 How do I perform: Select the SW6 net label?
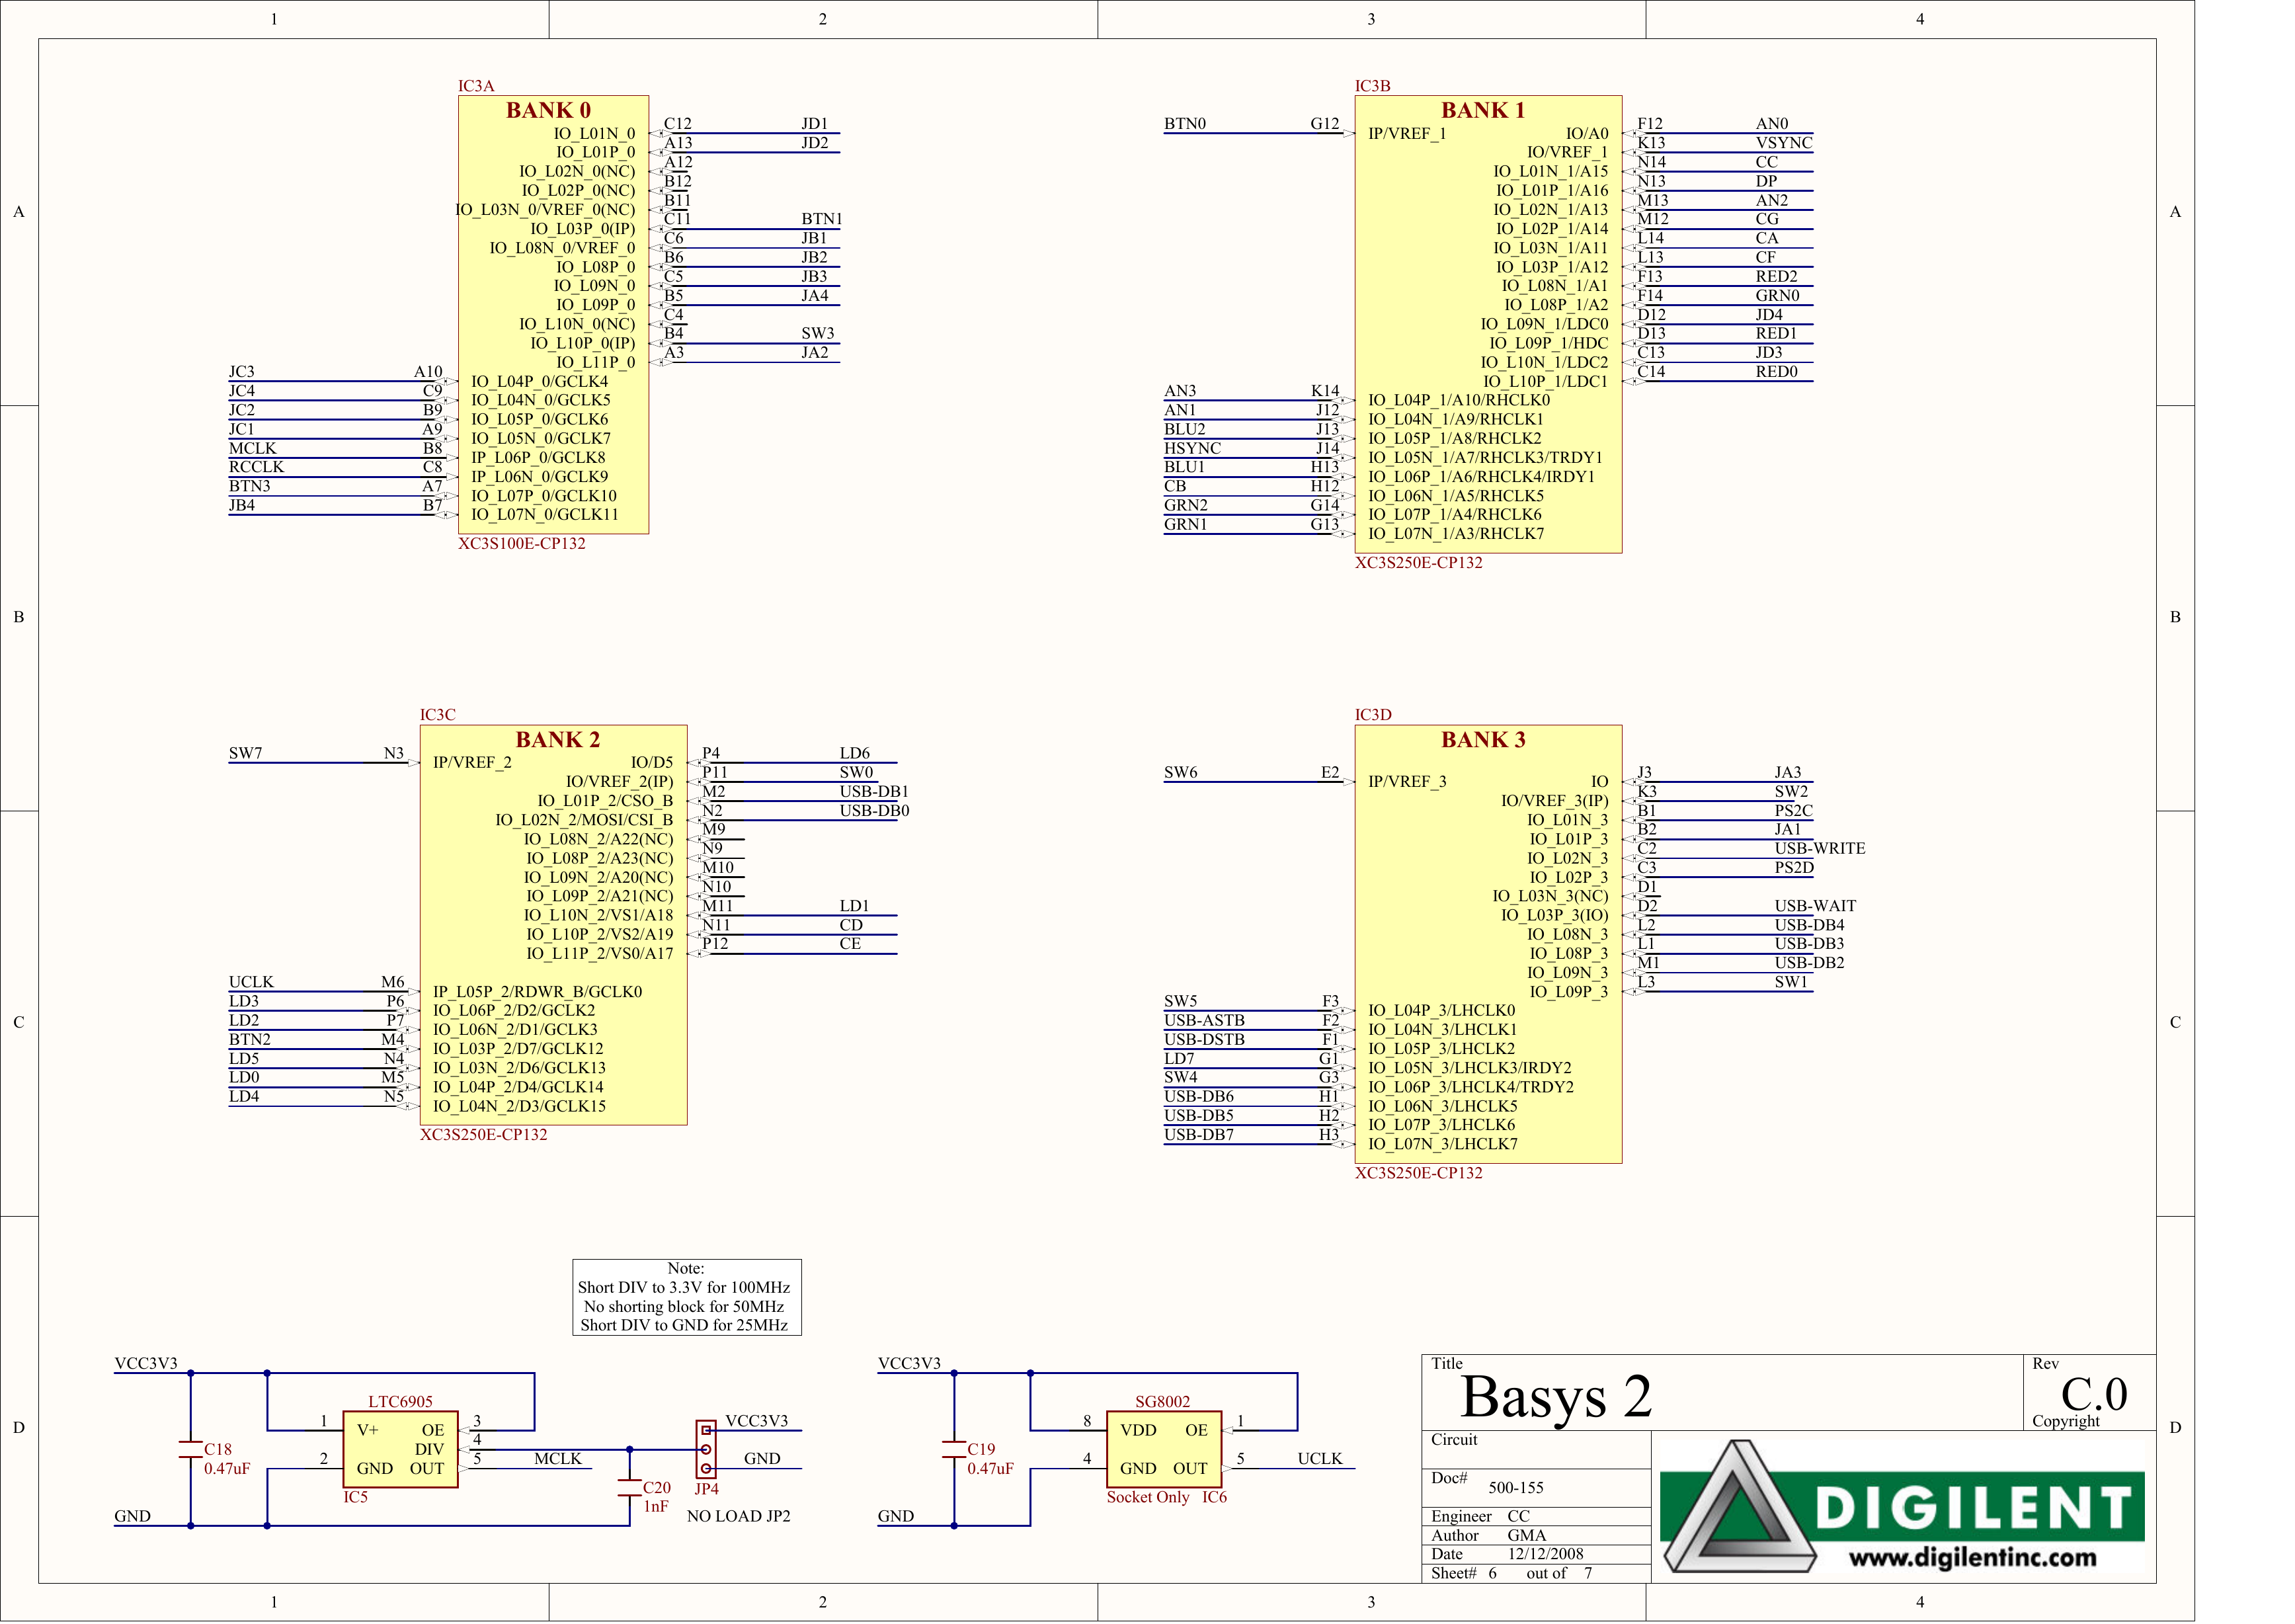click(x=1181, y=772)
